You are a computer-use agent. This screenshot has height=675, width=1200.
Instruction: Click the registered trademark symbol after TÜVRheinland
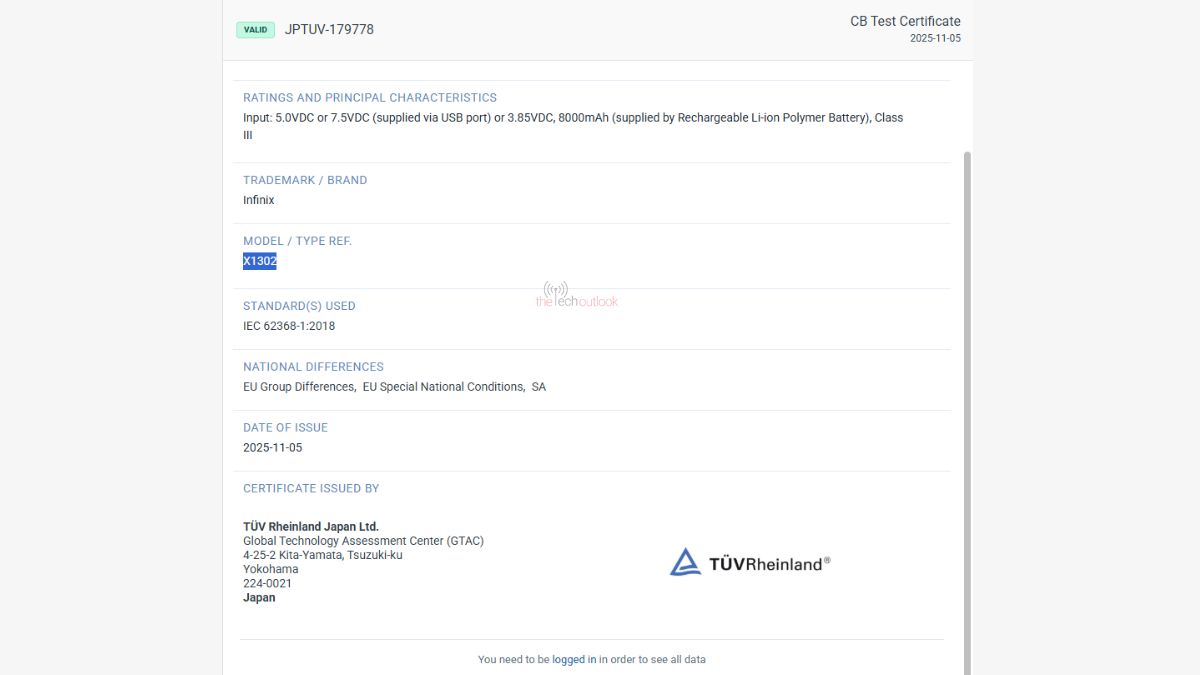point(827,560)
